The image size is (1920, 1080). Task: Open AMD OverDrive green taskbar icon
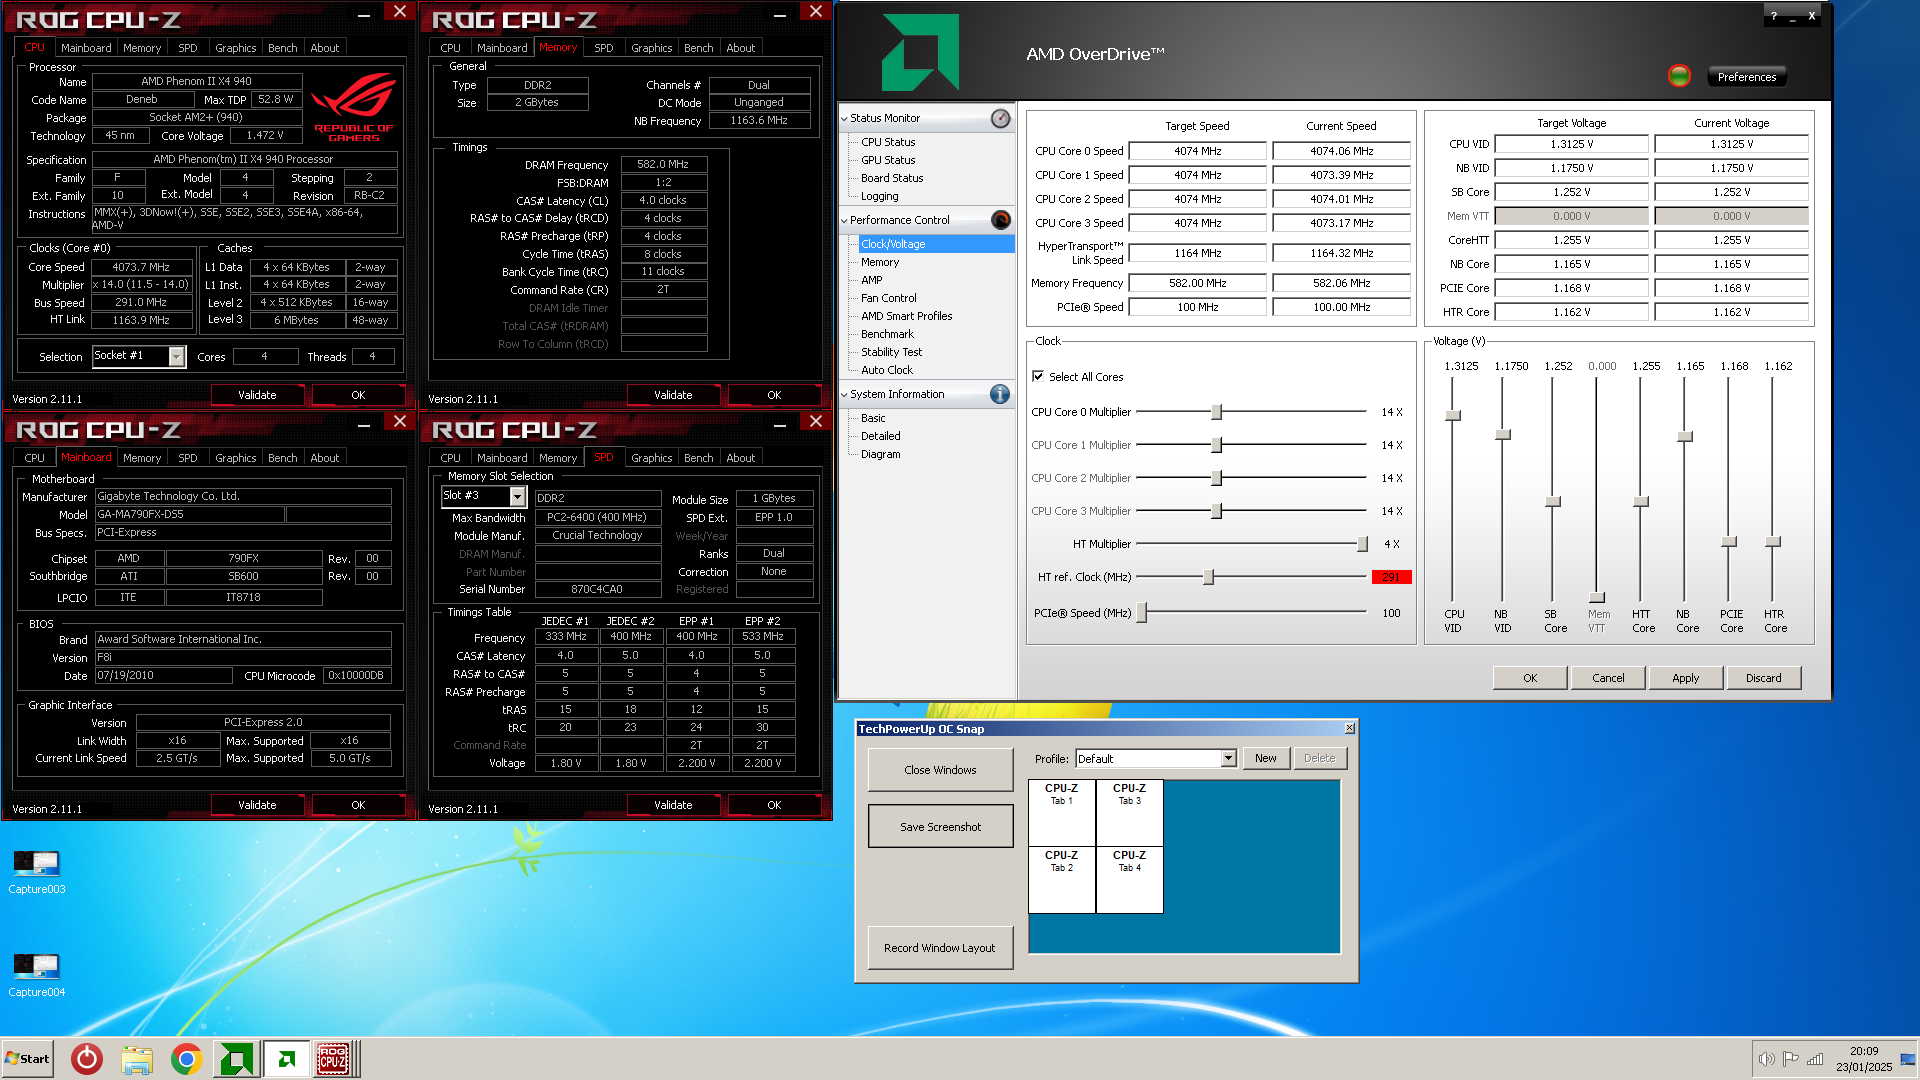click(236, 1059)
